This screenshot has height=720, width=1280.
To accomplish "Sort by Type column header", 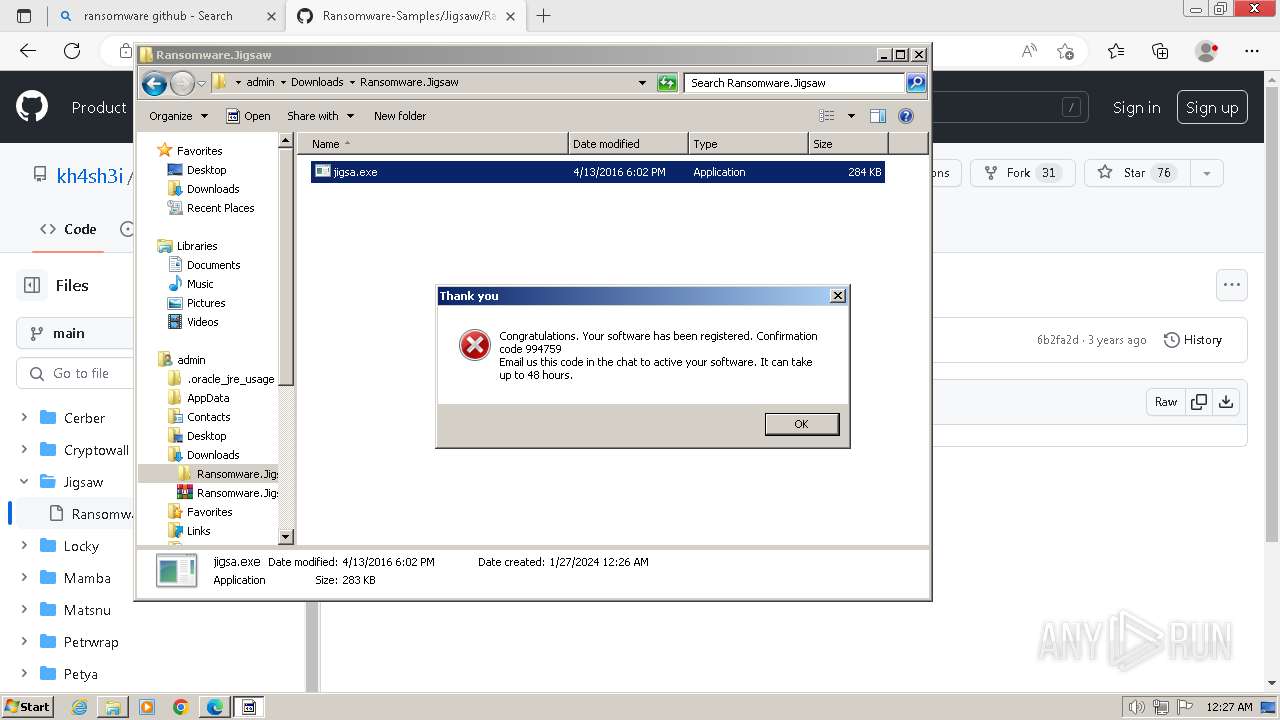I will pos(748,144).
